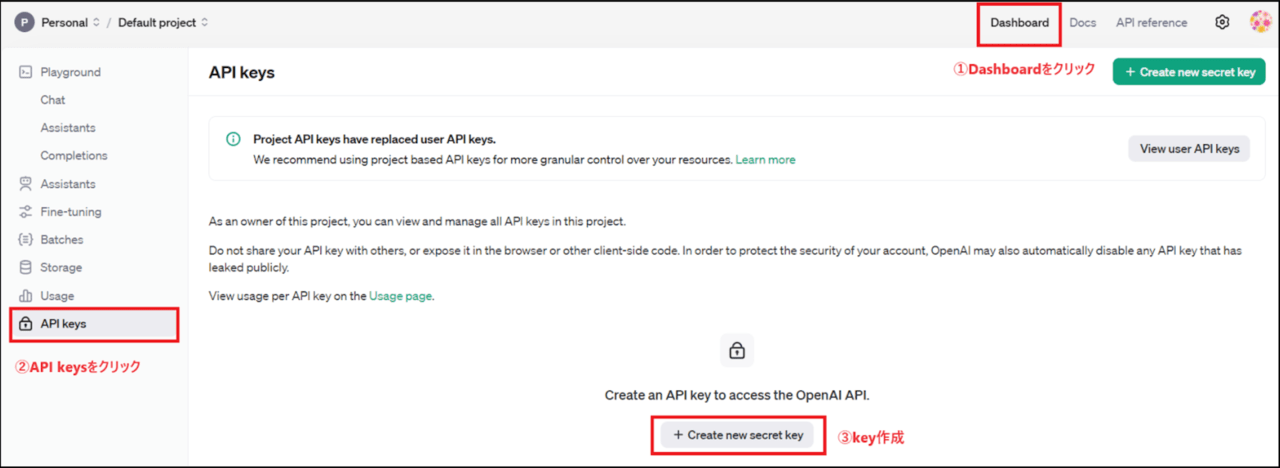
Task: Expand the Default project selector
Action: point(164,22)
